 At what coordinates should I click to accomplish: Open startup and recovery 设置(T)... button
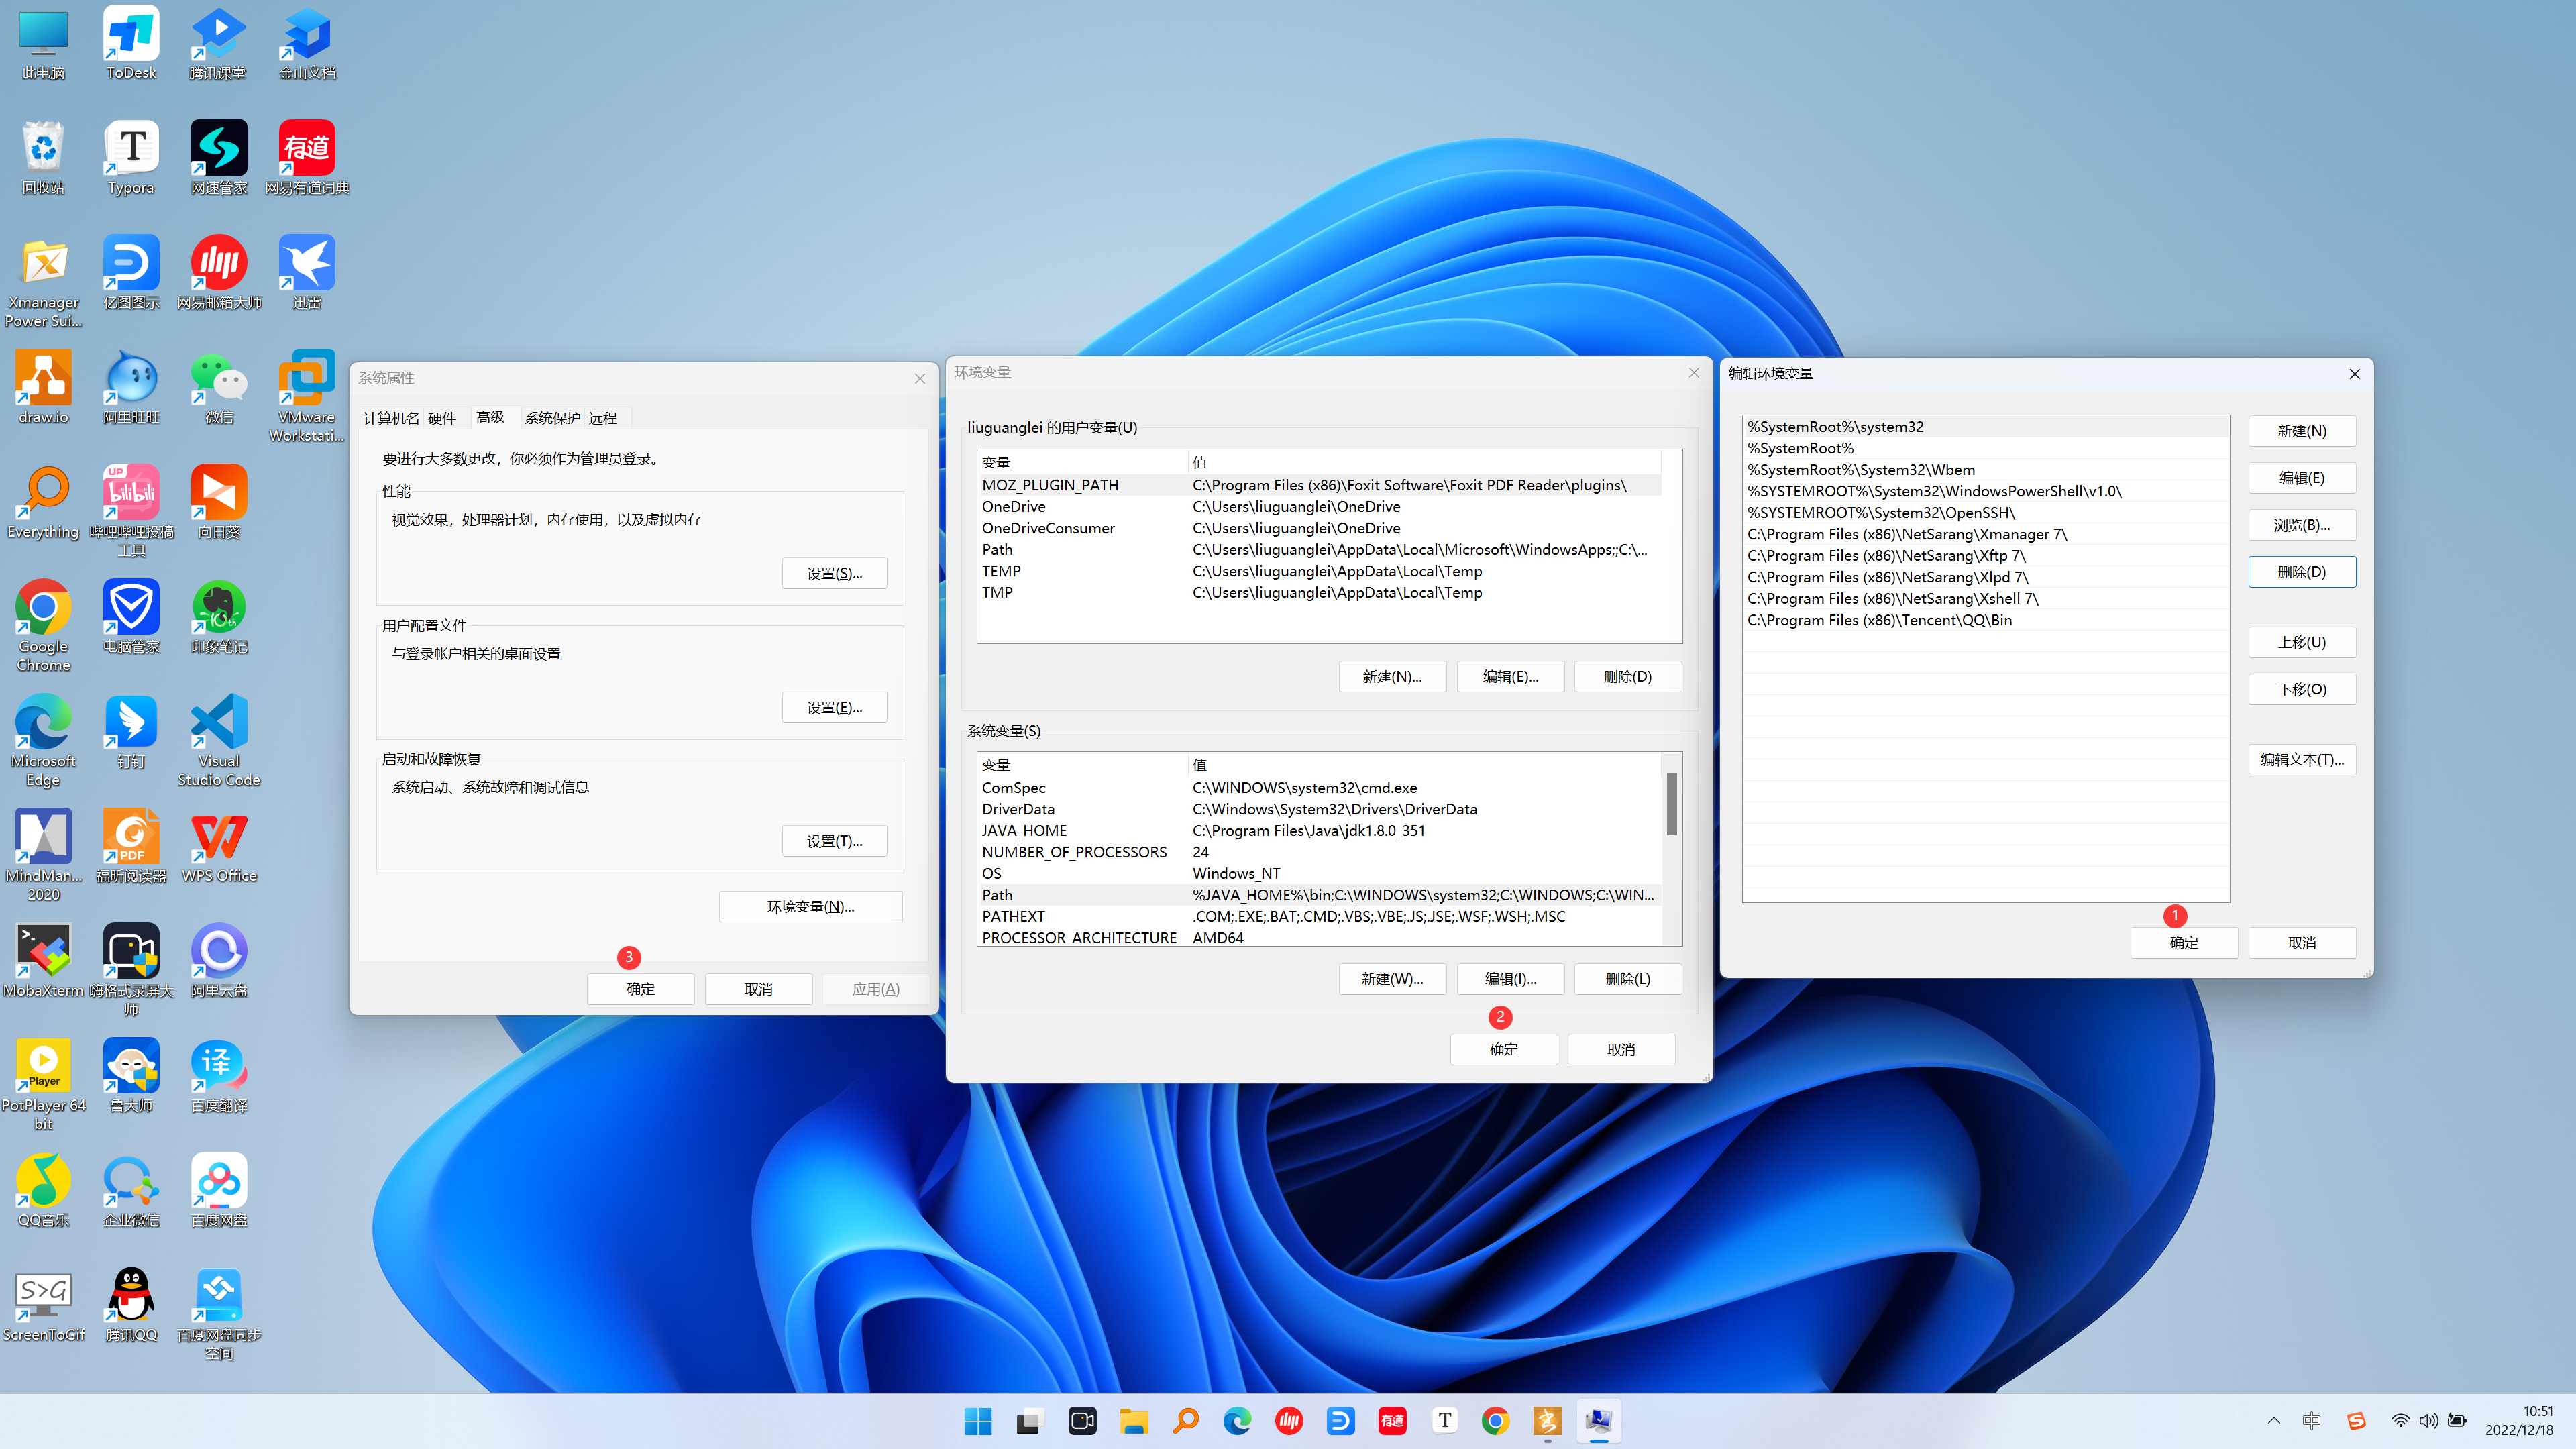click(834, 841)
